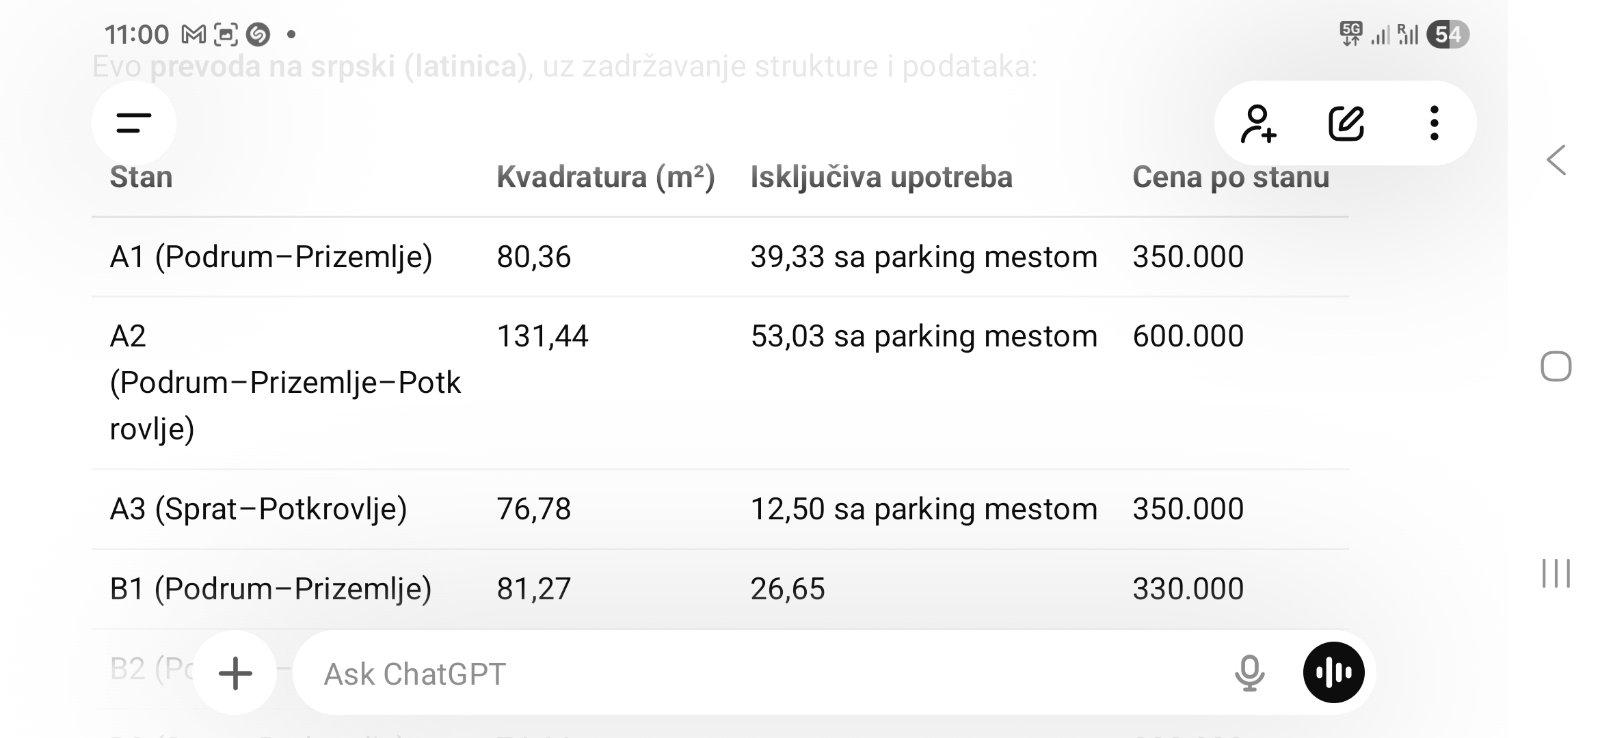
Task: Tap the A3 (Sprat–Potkrovlje) cell
Action: coord(258,509)
